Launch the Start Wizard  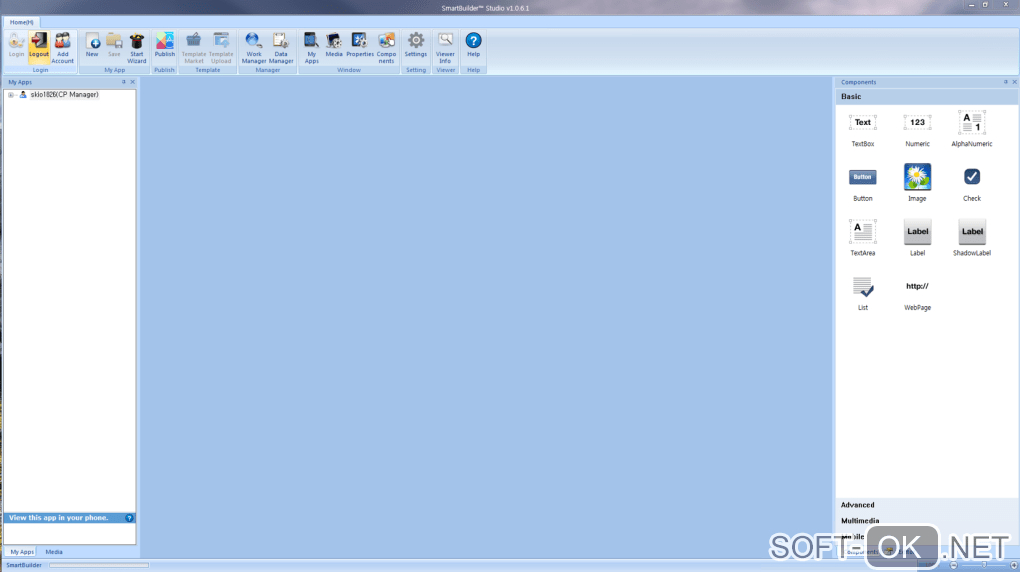pos(137,48)
